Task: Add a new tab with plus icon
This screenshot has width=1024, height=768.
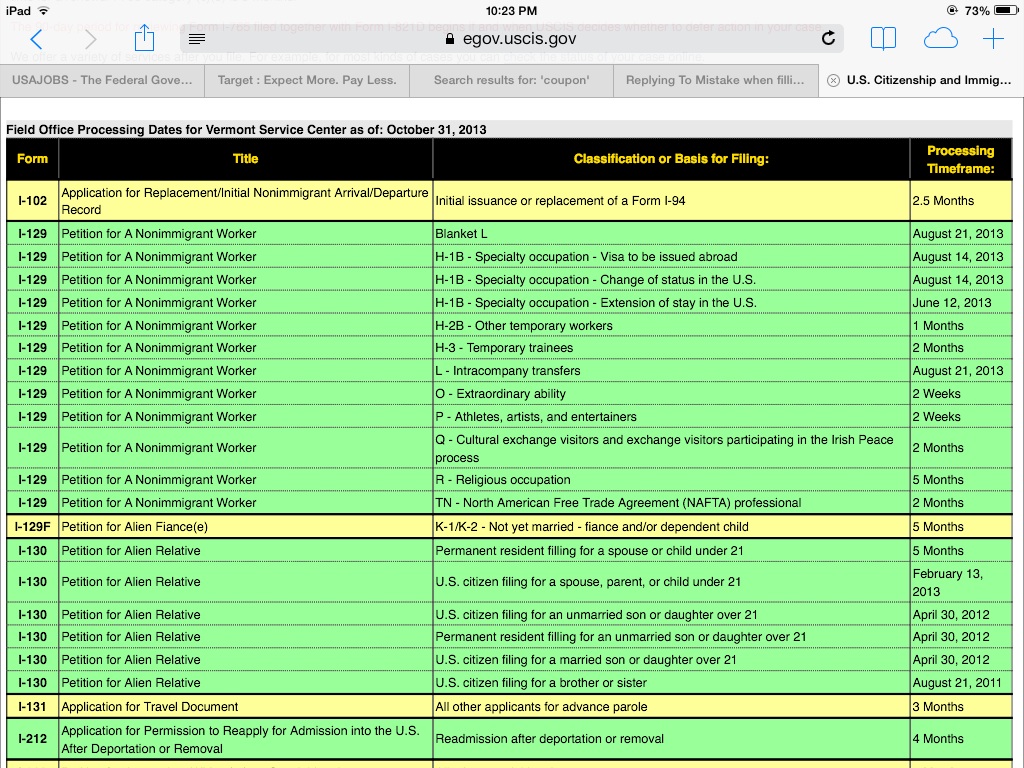Action: tap(993, 39)
